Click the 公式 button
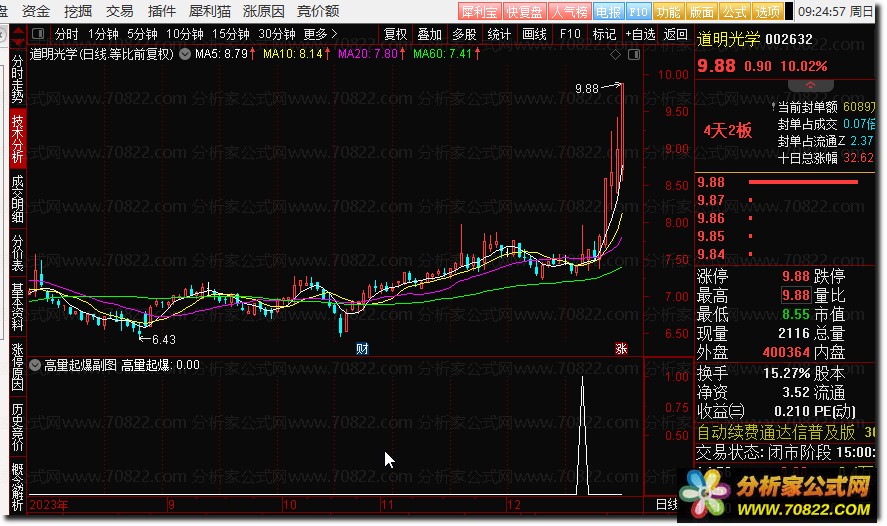 735,11
